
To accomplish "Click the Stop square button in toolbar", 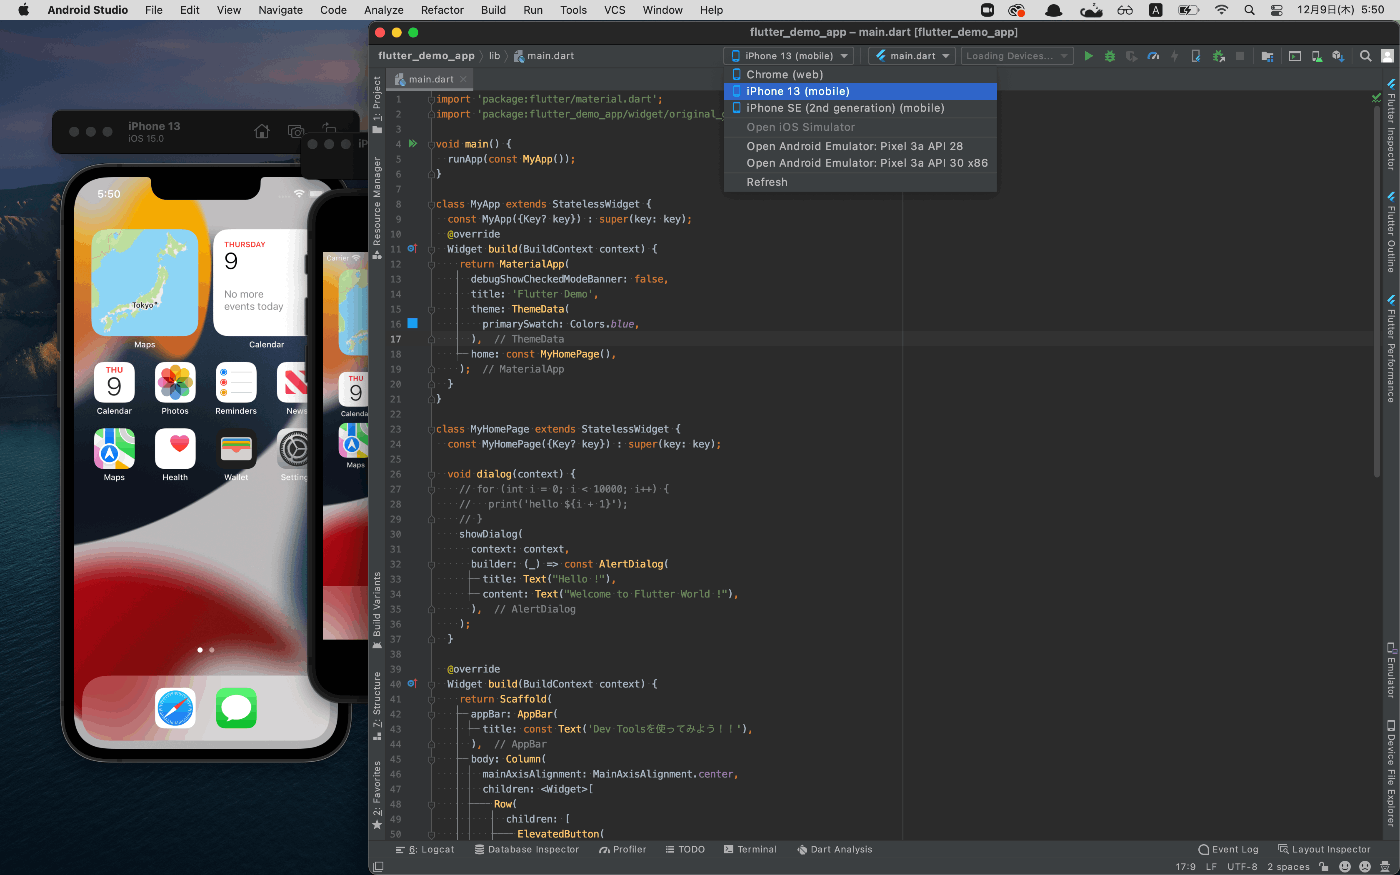I will pos(1240,56).
